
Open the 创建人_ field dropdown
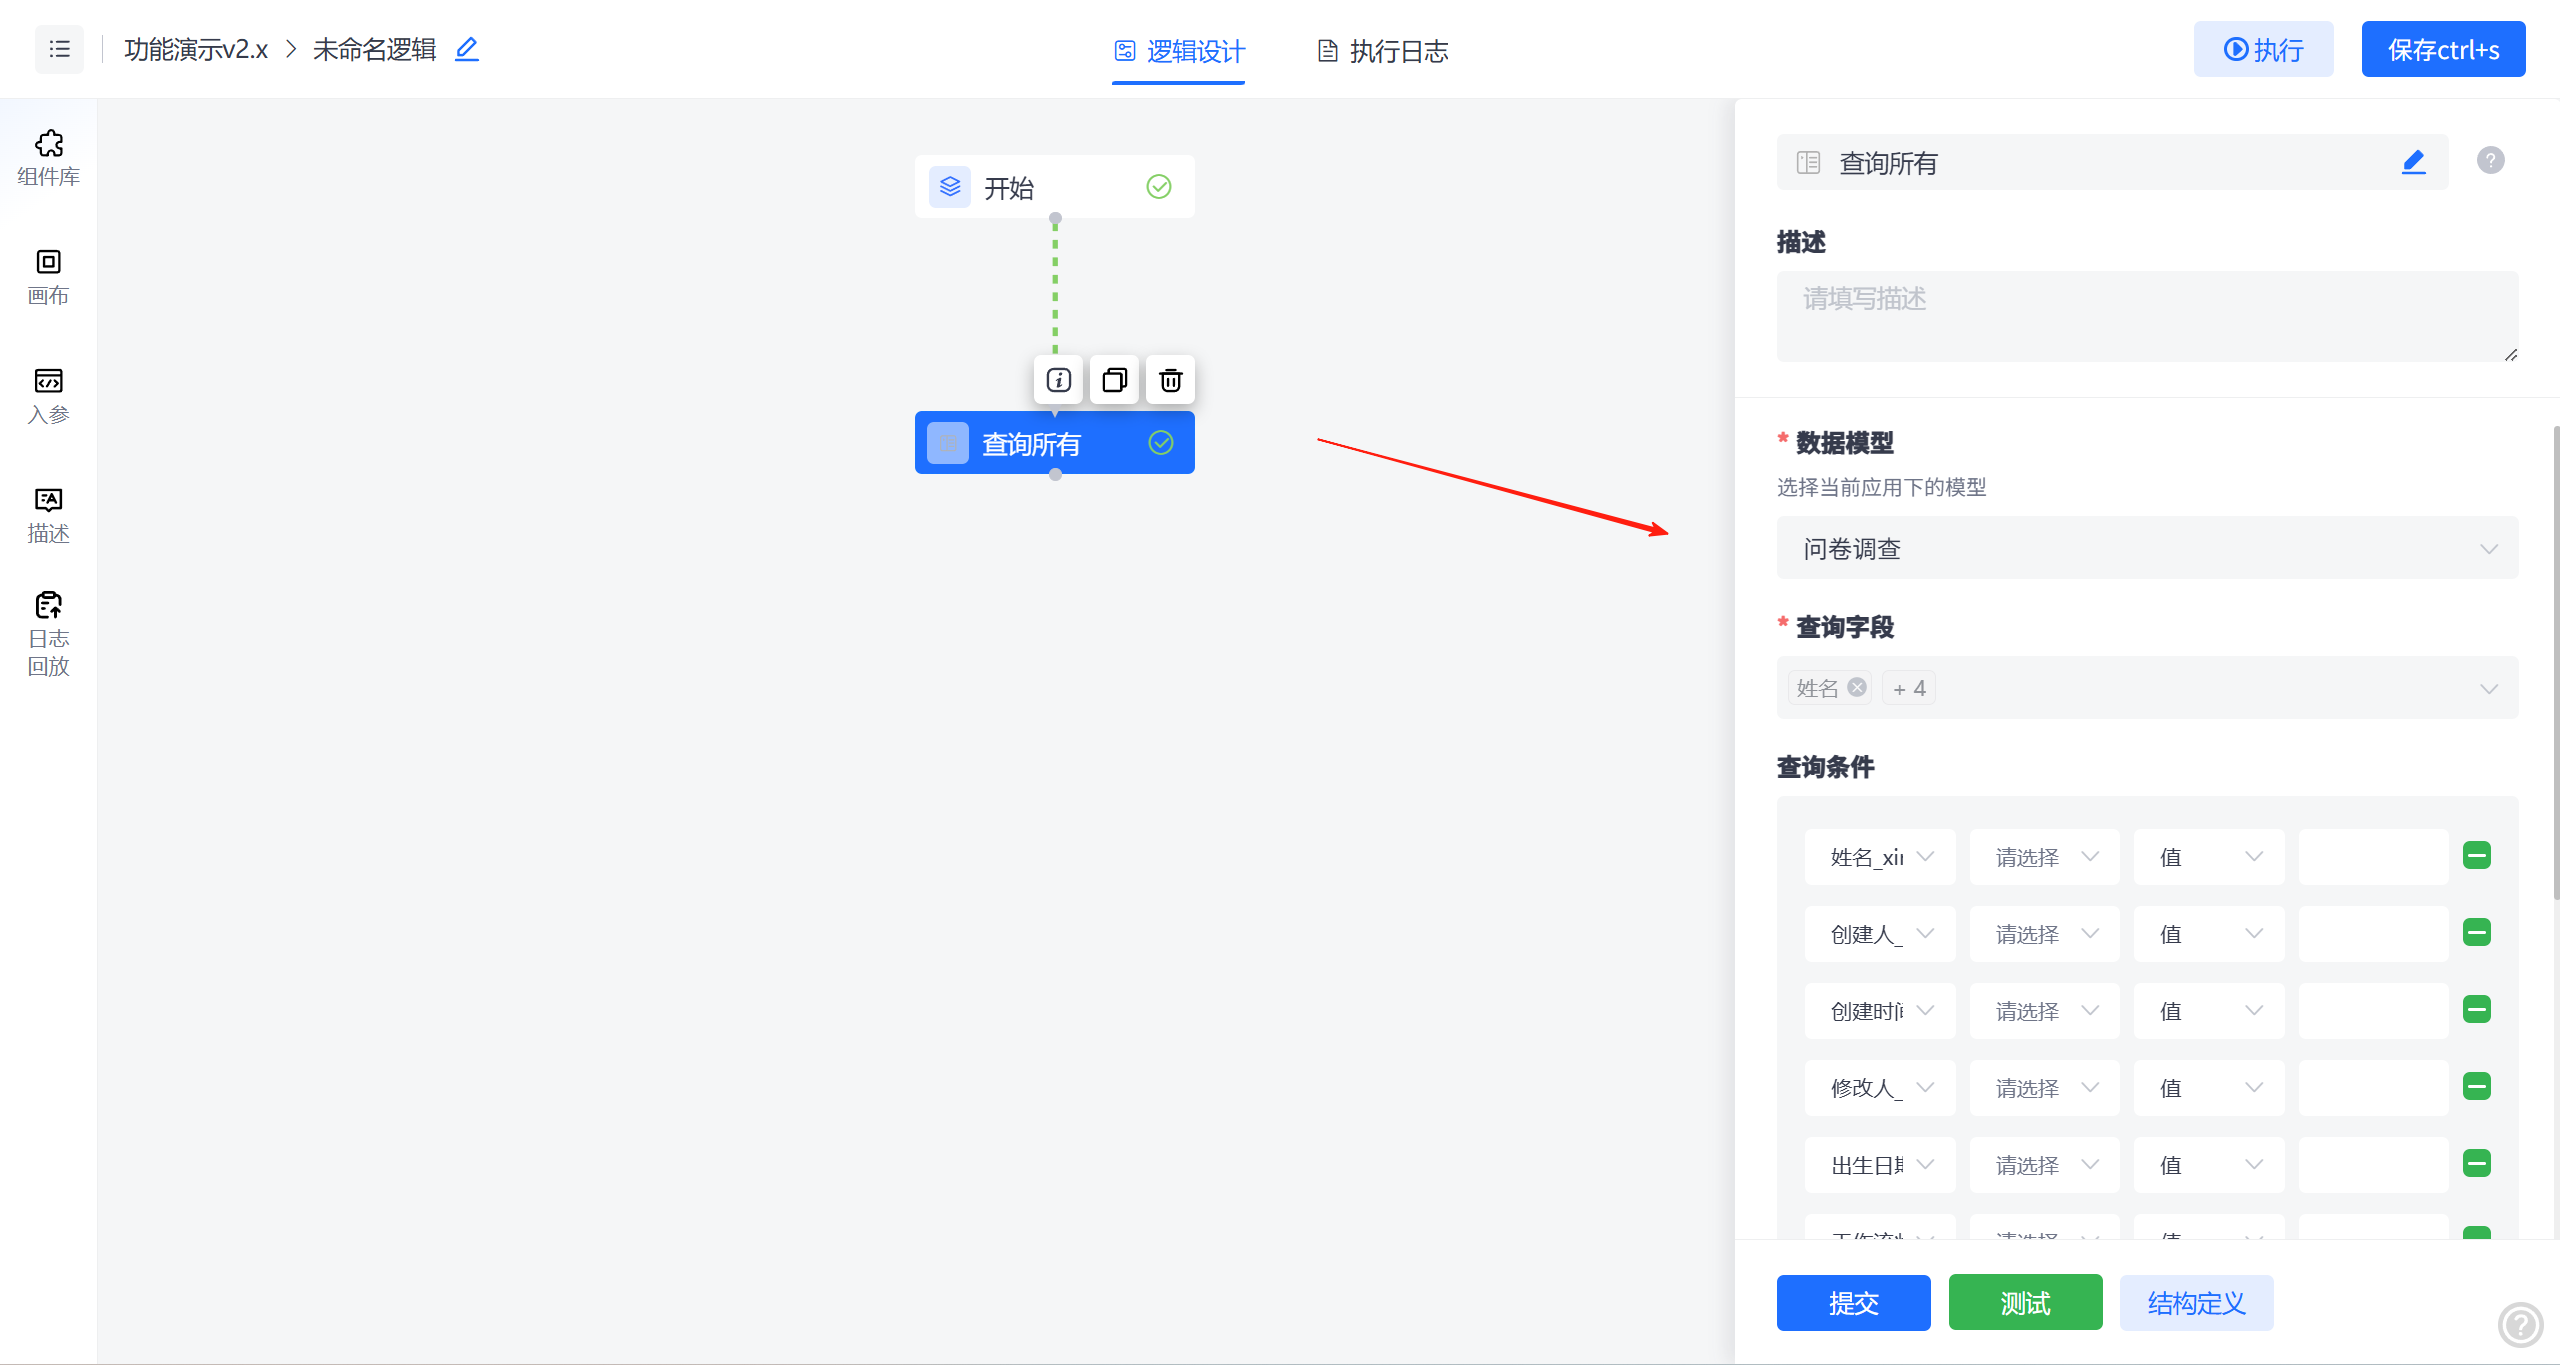click(x=1880, y=934)
